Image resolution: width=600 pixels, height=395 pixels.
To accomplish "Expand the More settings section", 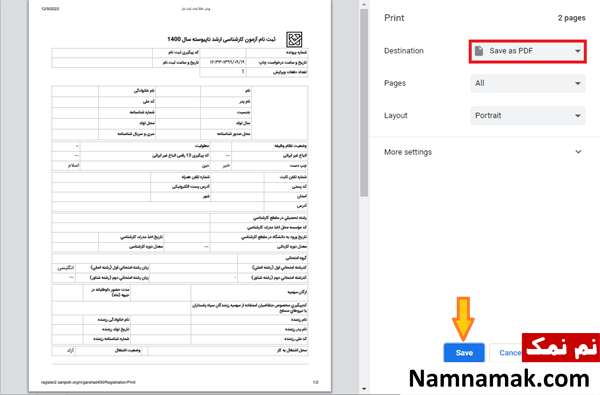I will click(483, 152).
